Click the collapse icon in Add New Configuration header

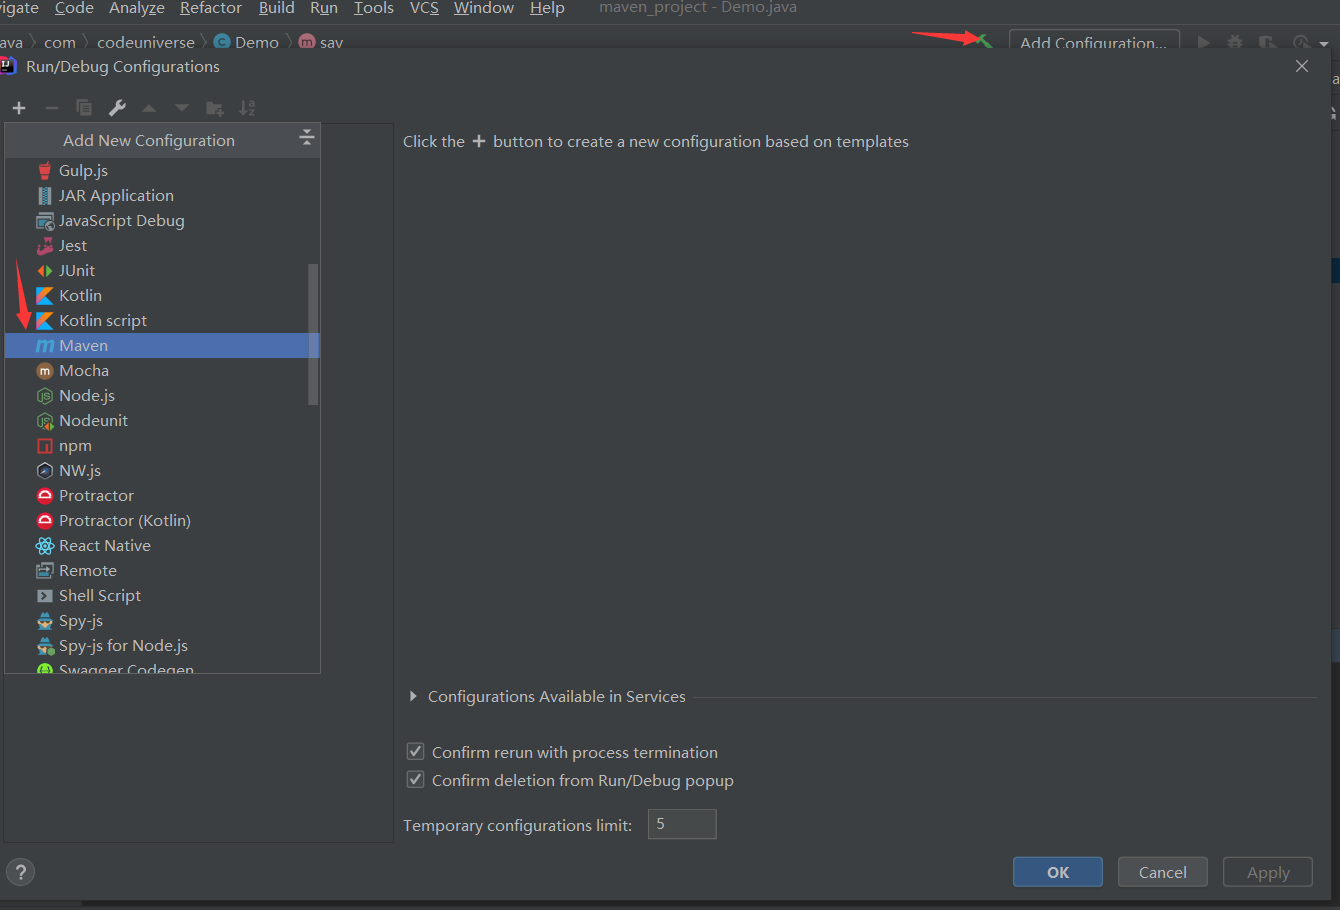click(307, 138)
